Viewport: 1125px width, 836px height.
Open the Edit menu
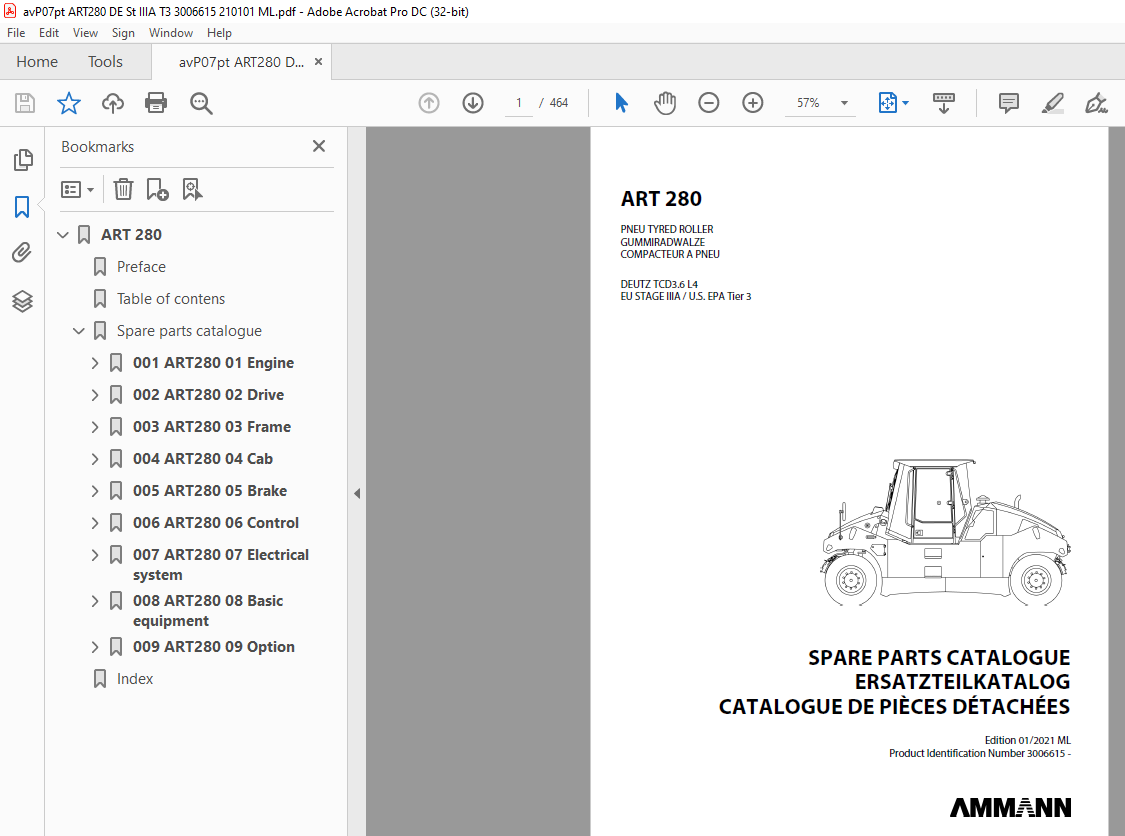49,33
